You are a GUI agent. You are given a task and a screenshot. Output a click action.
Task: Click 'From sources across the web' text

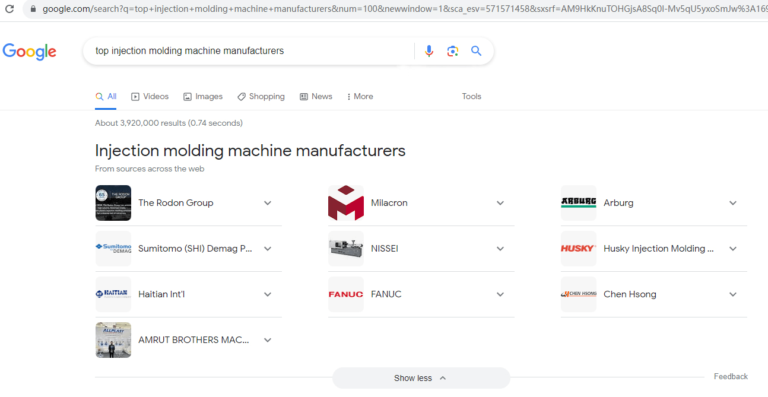coord(149,169)
